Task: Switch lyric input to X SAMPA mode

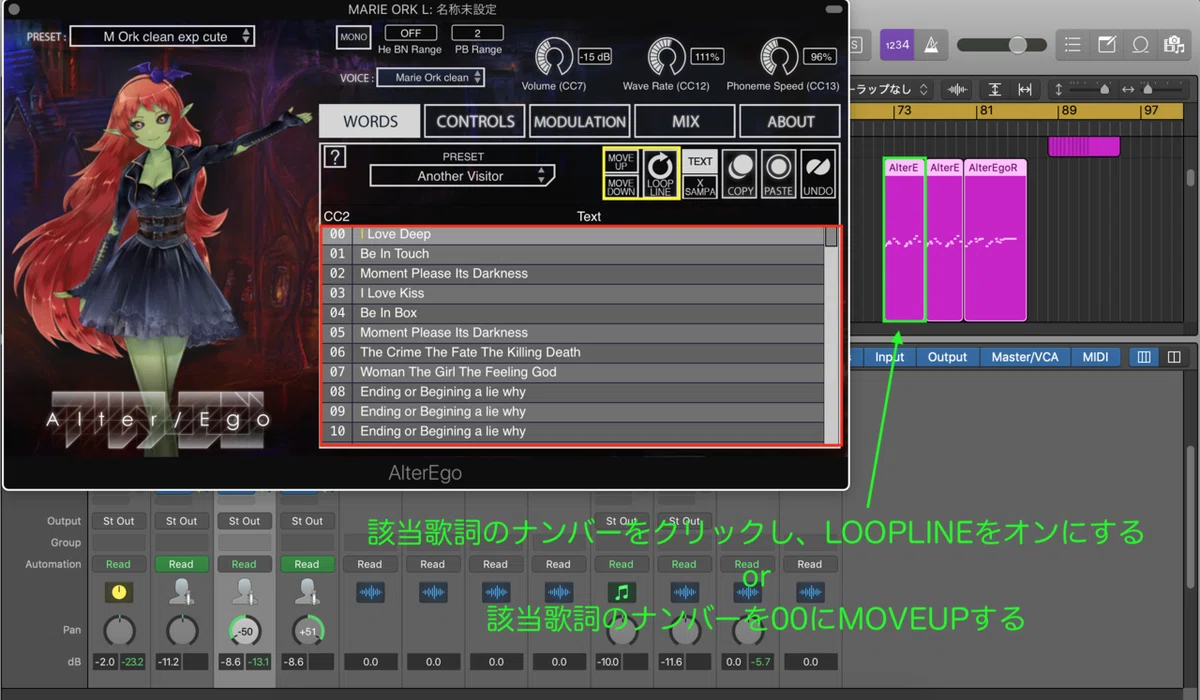Action: pyautogui.click(x=700, y=186)
